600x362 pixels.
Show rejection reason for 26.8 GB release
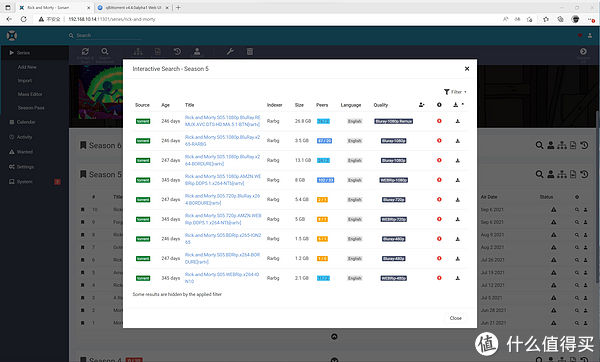coord(439,121)
